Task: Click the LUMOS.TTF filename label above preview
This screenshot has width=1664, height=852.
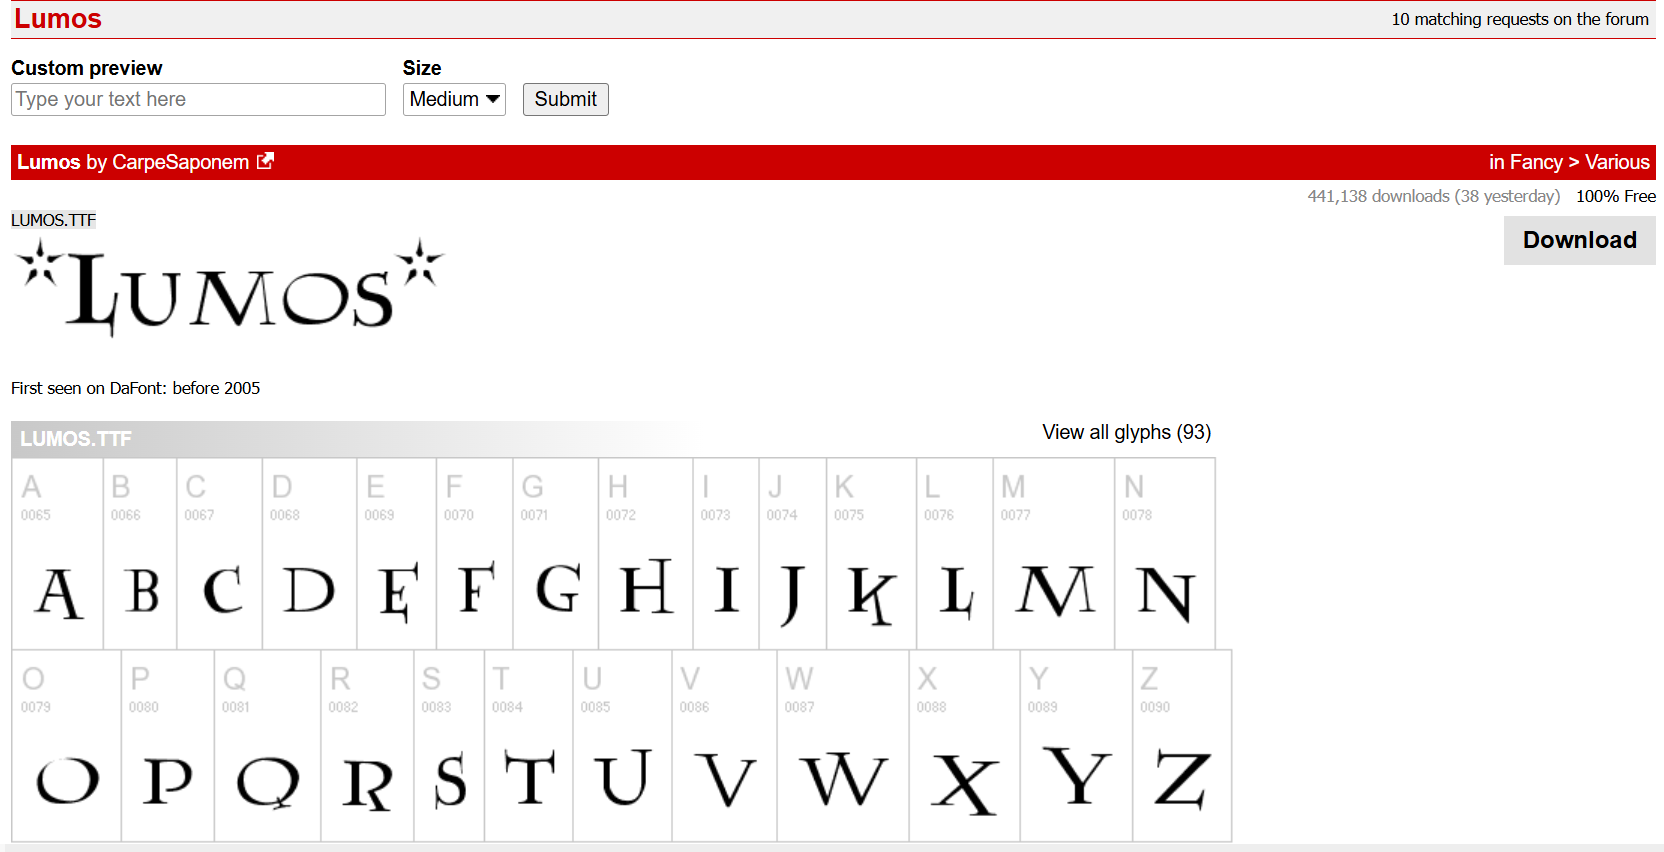Action: point(54,220)
